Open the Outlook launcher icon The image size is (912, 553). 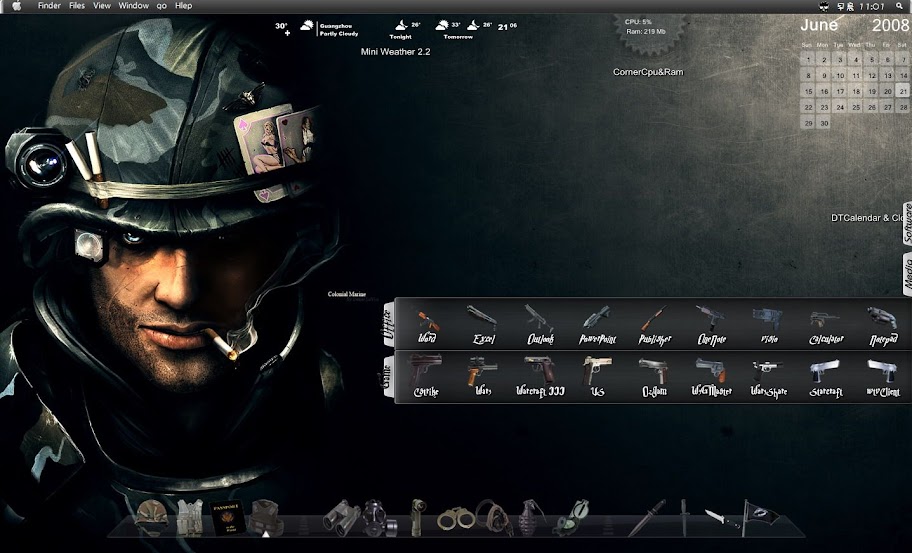(x=540, y=325)
